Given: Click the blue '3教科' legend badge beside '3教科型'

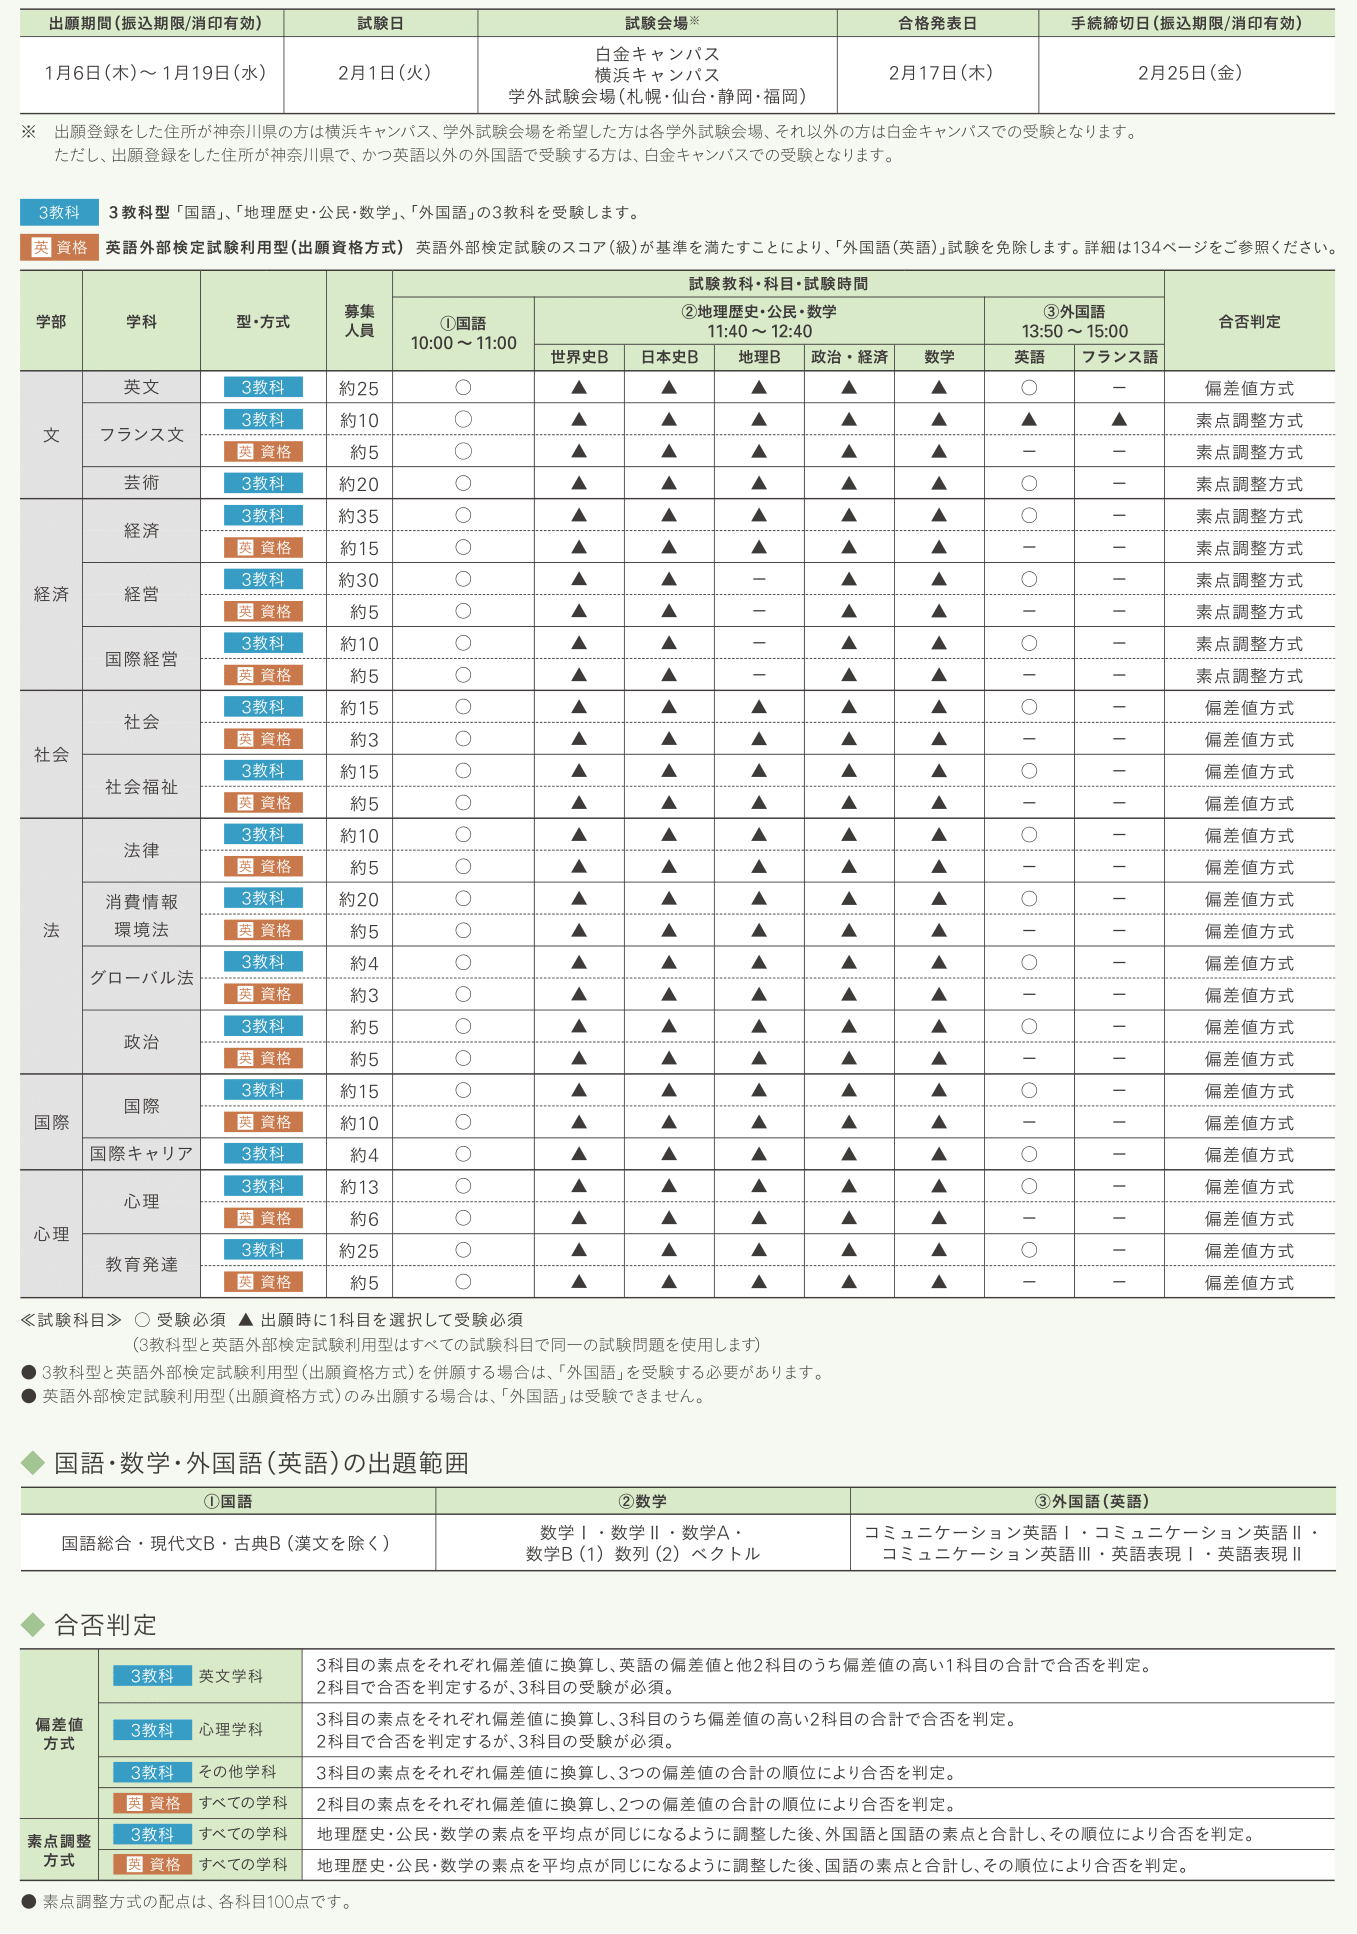Looking at the screenshot, I should (59, 212).
